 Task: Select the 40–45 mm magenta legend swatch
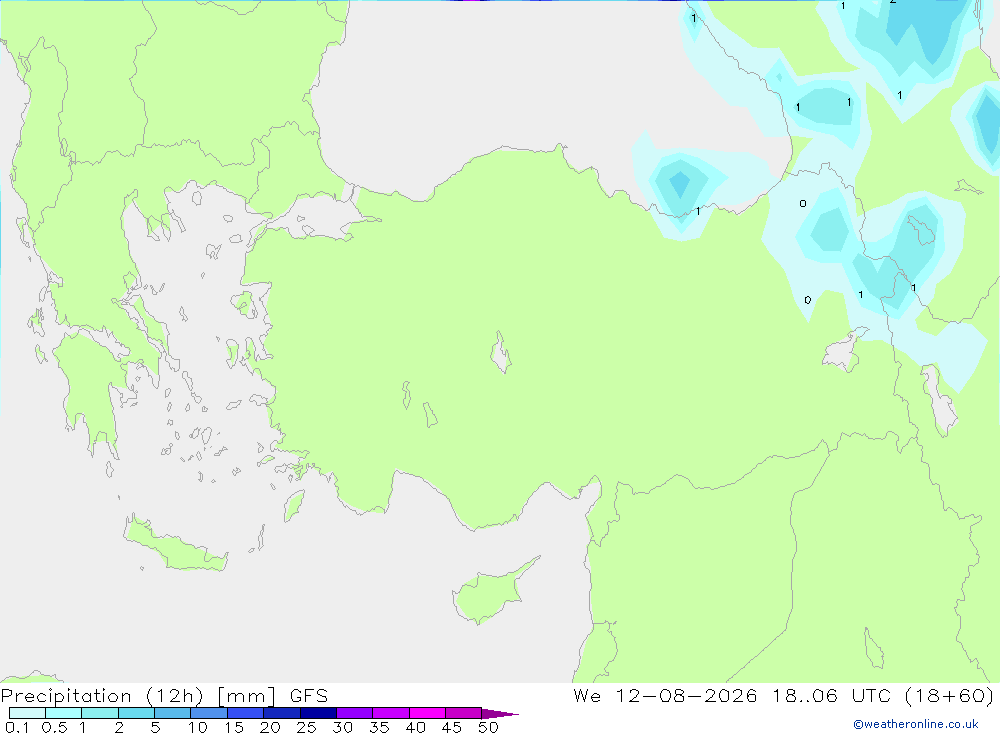(427, 713)
